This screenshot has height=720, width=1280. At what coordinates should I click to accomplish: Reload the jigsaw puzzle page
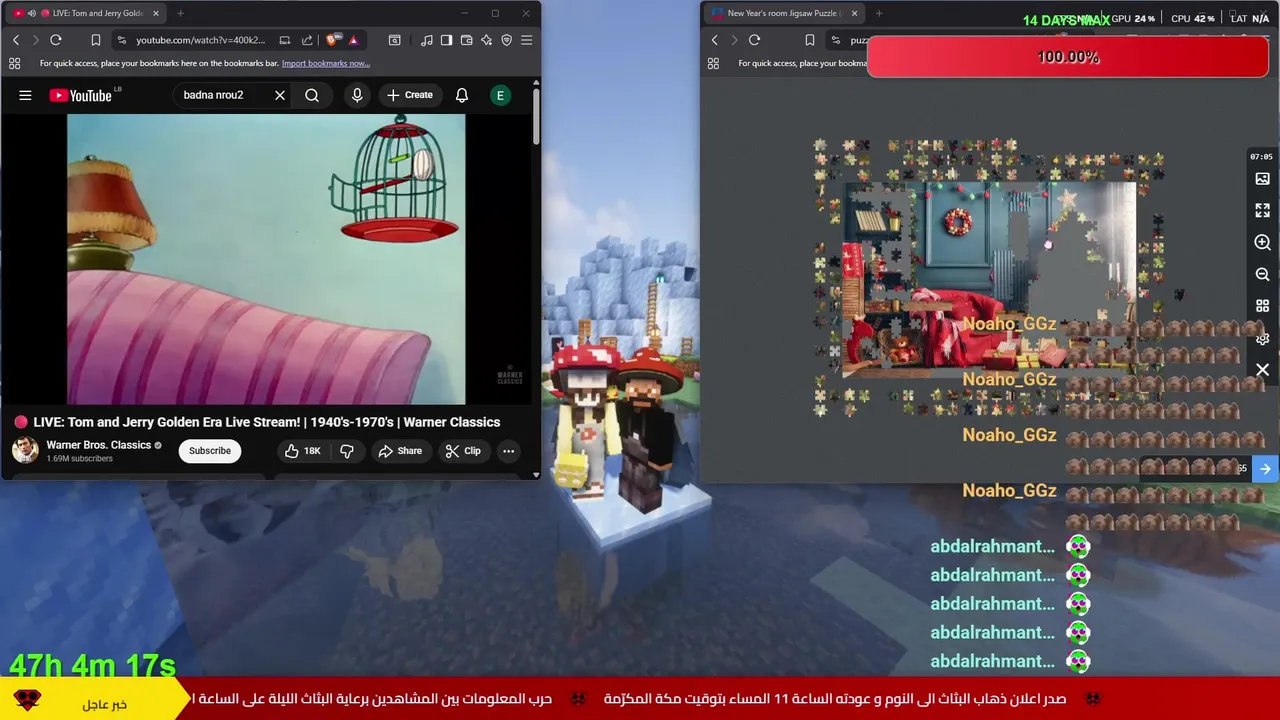tap(754, 40)
